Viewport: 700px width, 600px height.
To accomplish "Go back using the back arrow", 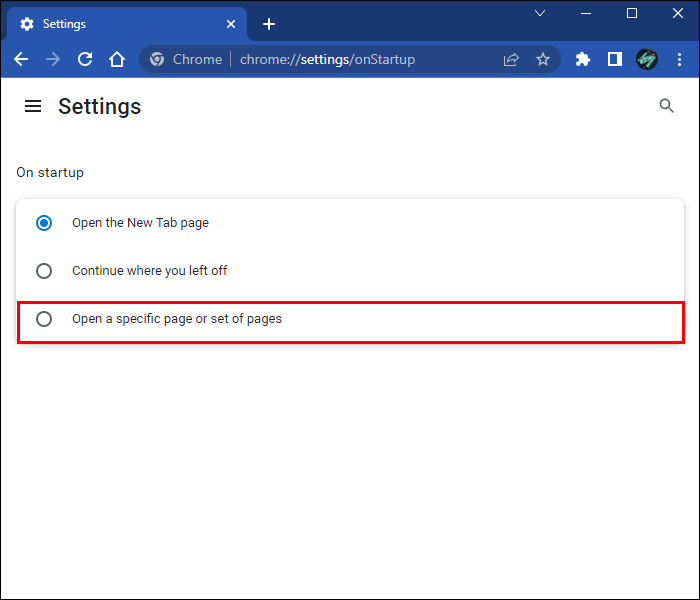I will 21,59.
